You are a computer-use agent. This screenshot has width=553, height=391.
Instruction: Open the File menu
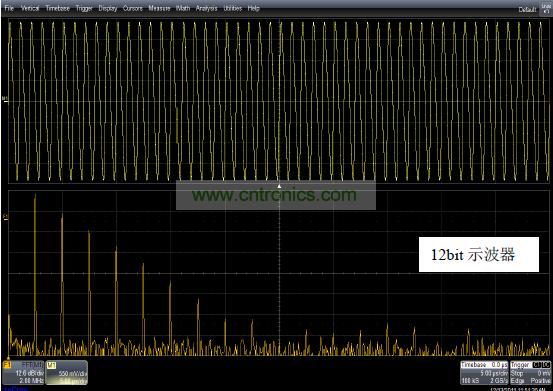coord(9,8)
